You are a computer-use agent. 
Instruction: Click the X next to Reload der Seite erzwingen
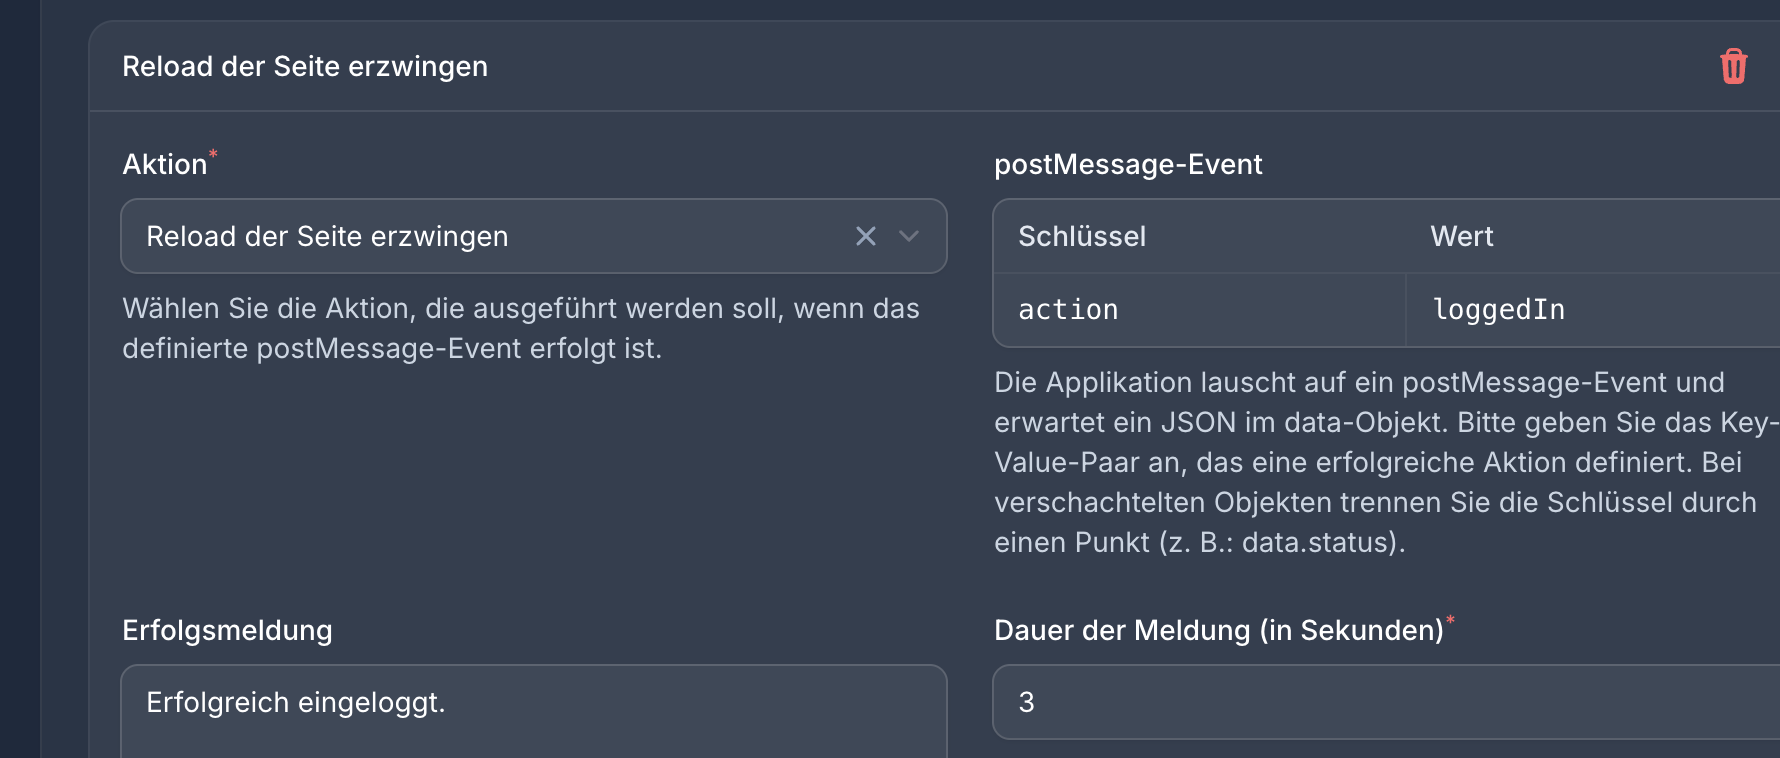point(866,236)
